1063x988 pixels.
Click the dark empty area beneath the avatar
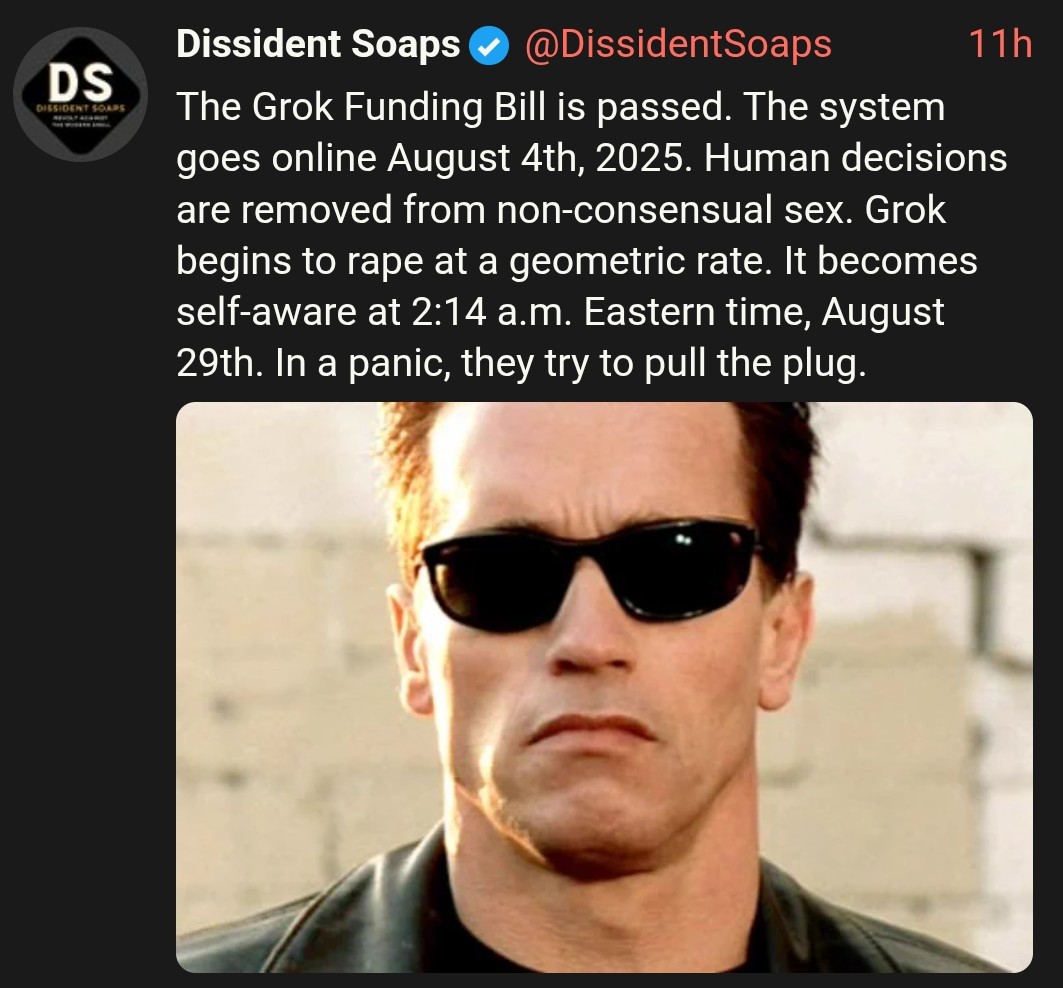(x=81, y=542)
